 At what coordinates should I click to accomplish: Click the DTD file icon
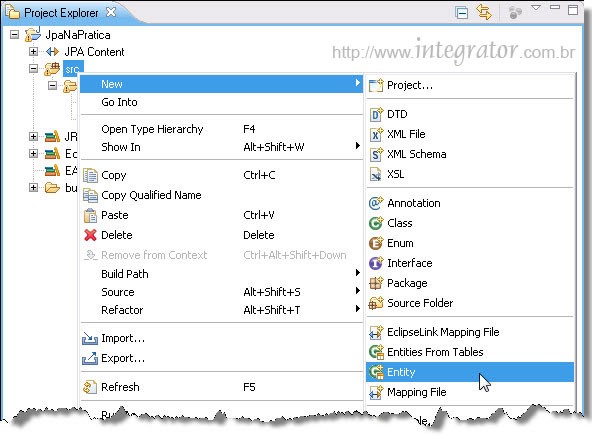[x=376, y=114]
